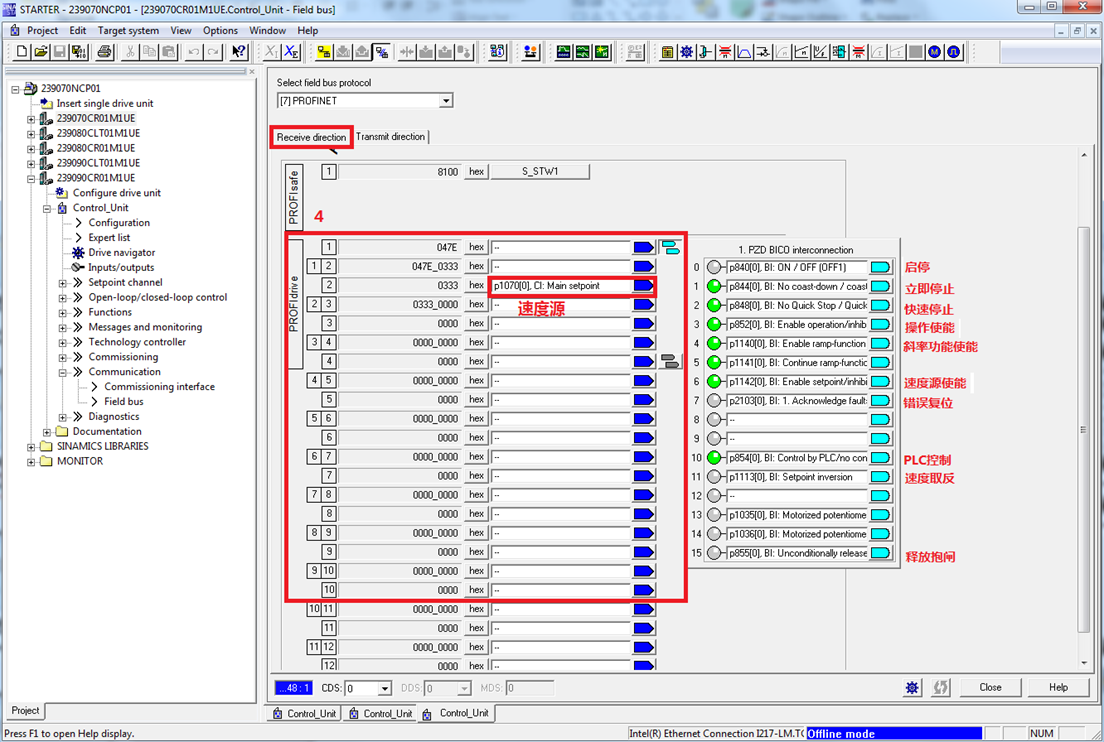1104x742 pixels.
Task: Click the blue arrow beside p1070 Main setpoint
Action: point(644,286)
